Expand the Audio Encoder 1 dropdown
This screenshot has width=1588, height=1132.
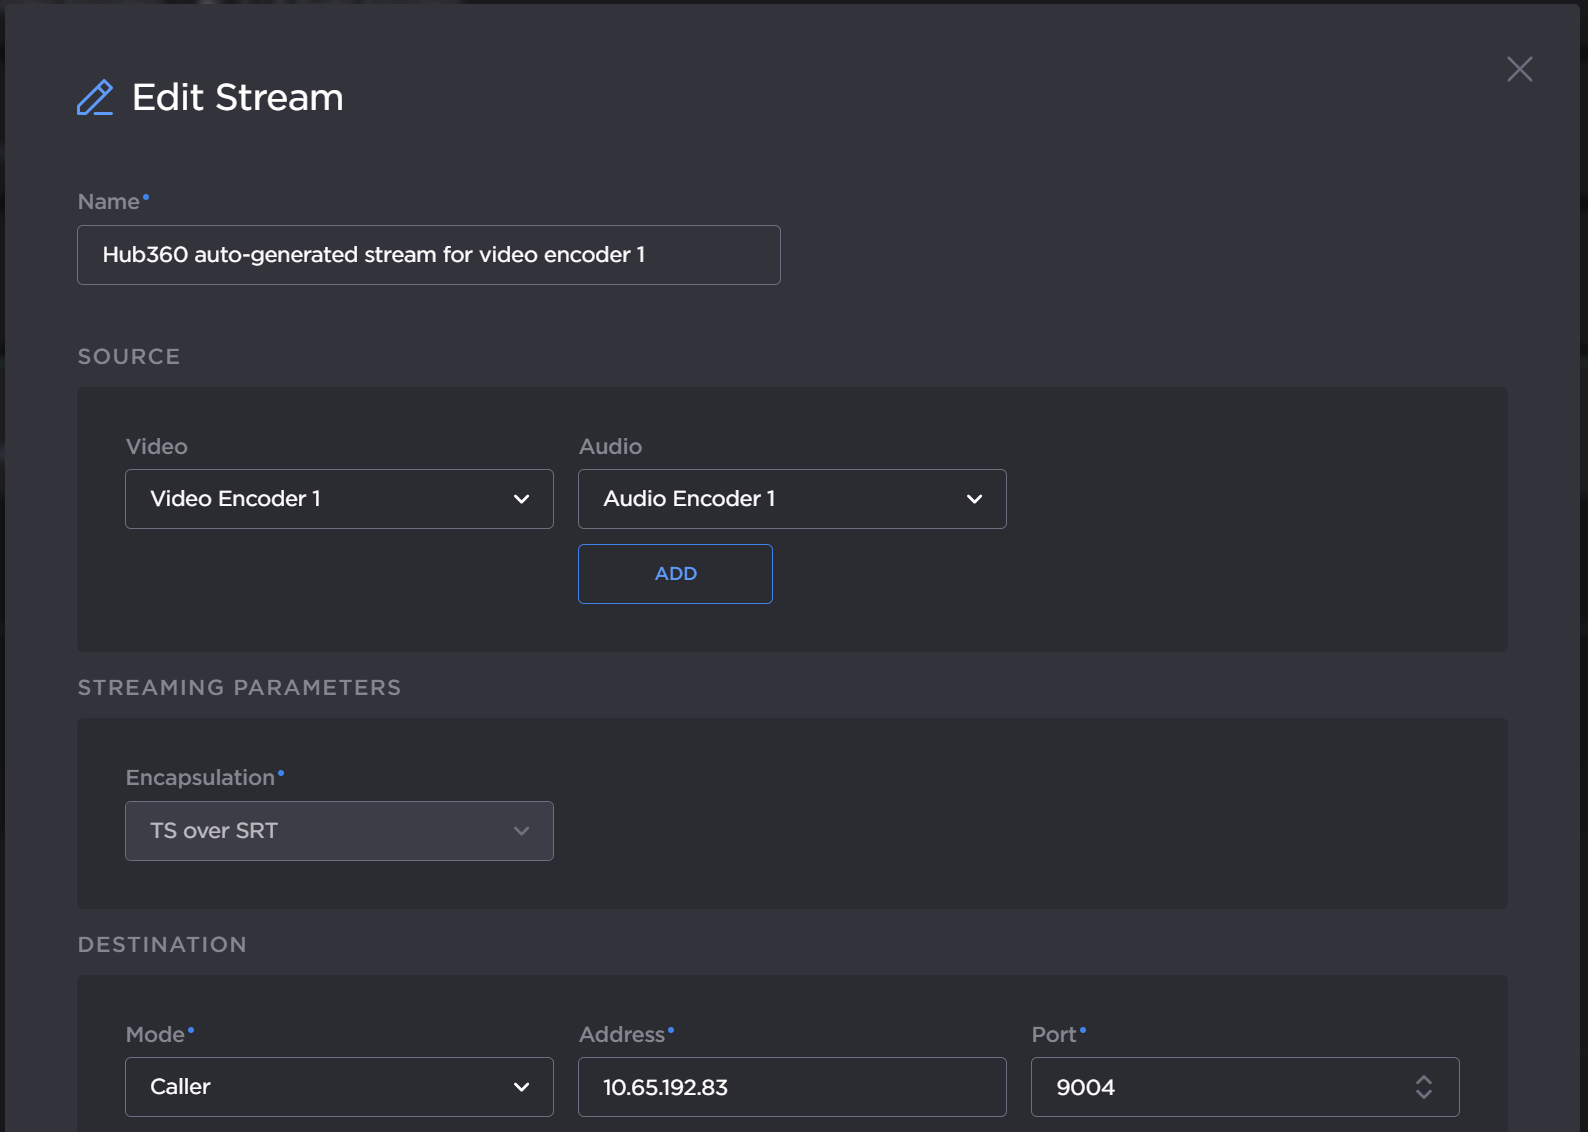coord(791,499)
